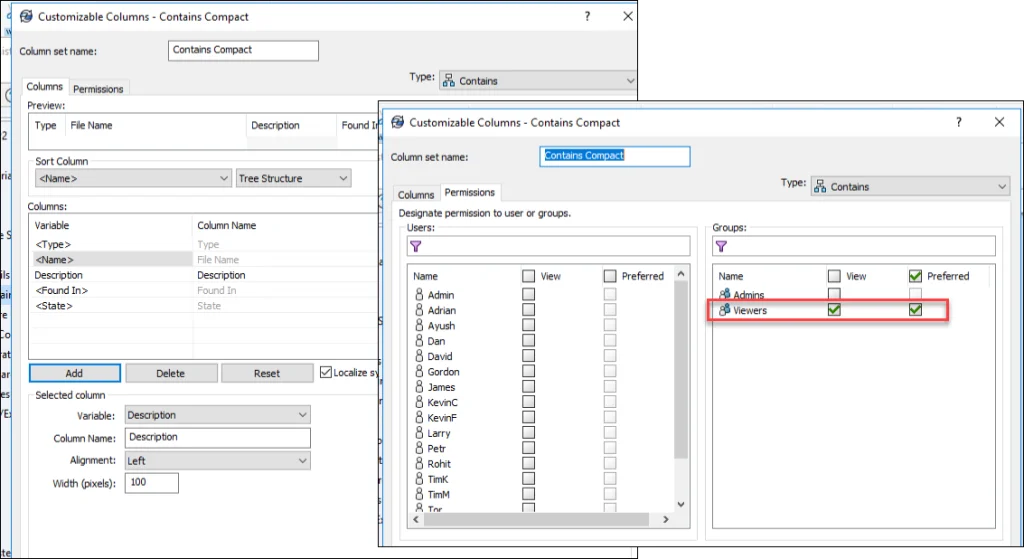Toggle the Localize checkbox next to Reset
This screenshot has height=559, width=1024.
pos(326,373)
